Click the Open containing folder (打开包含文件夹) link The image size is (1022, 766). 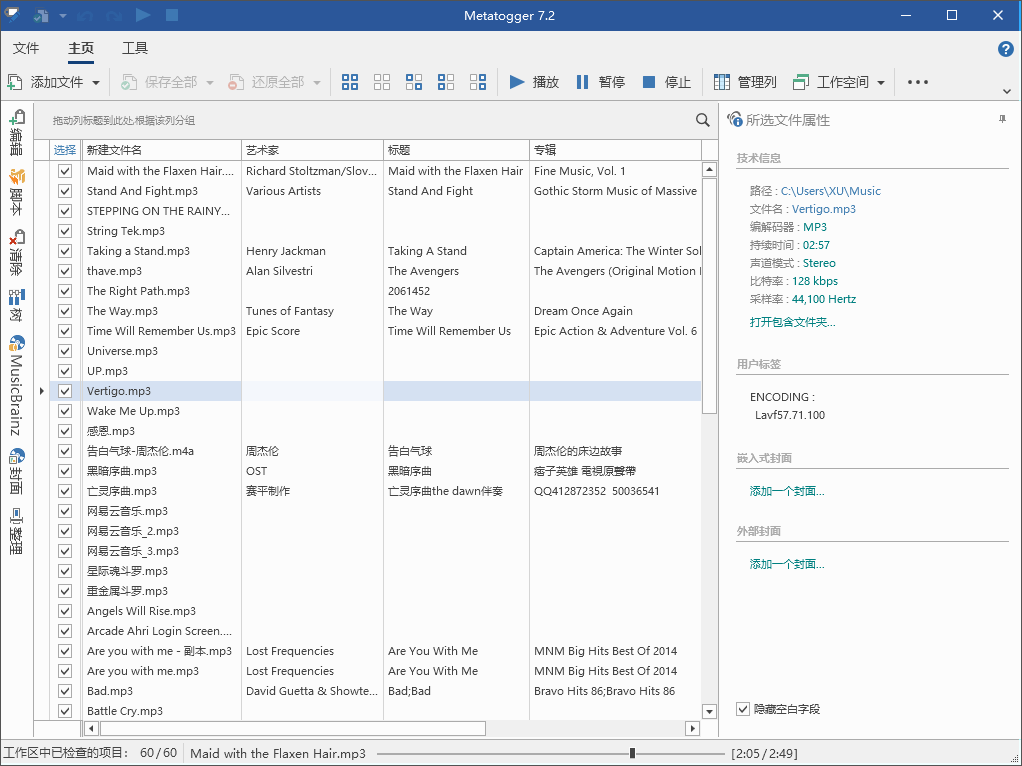(792, 322)
